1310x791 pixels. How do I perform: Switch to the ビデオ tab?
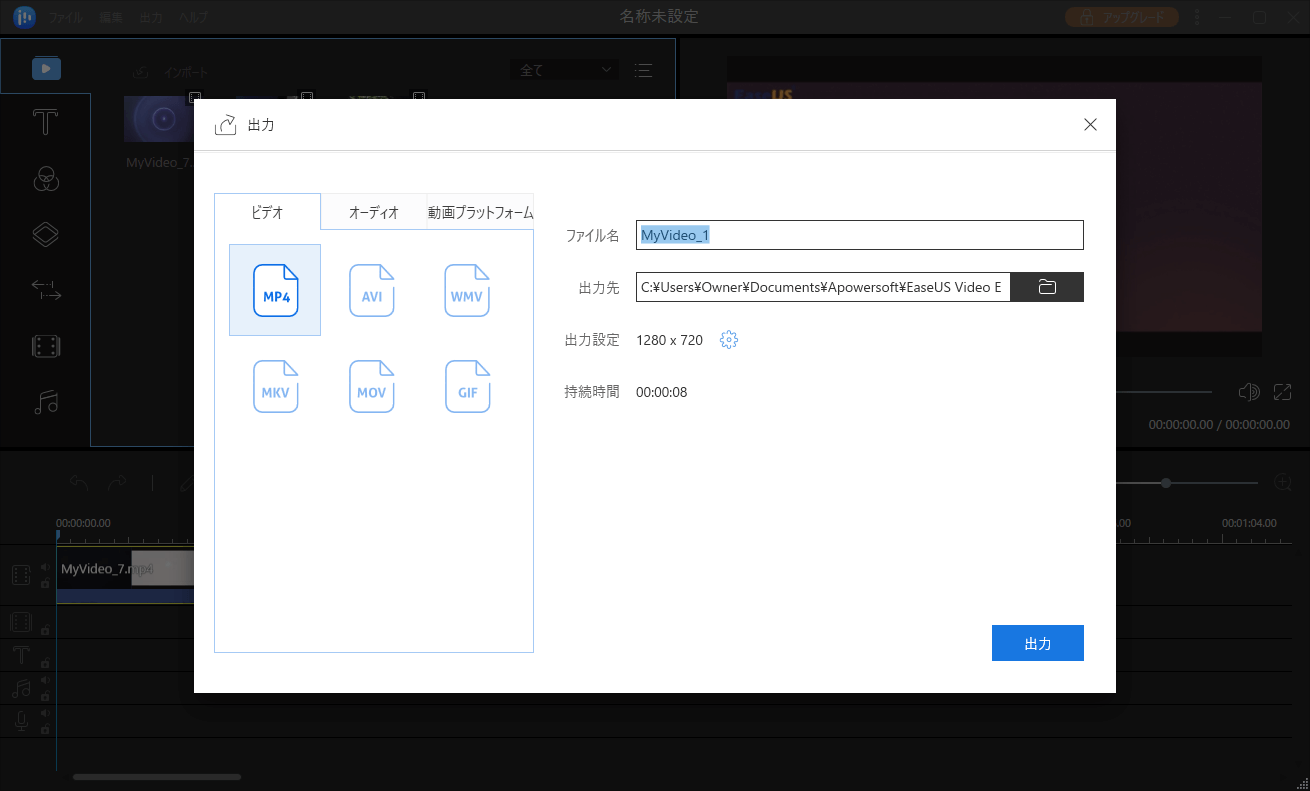coord(267,212)
